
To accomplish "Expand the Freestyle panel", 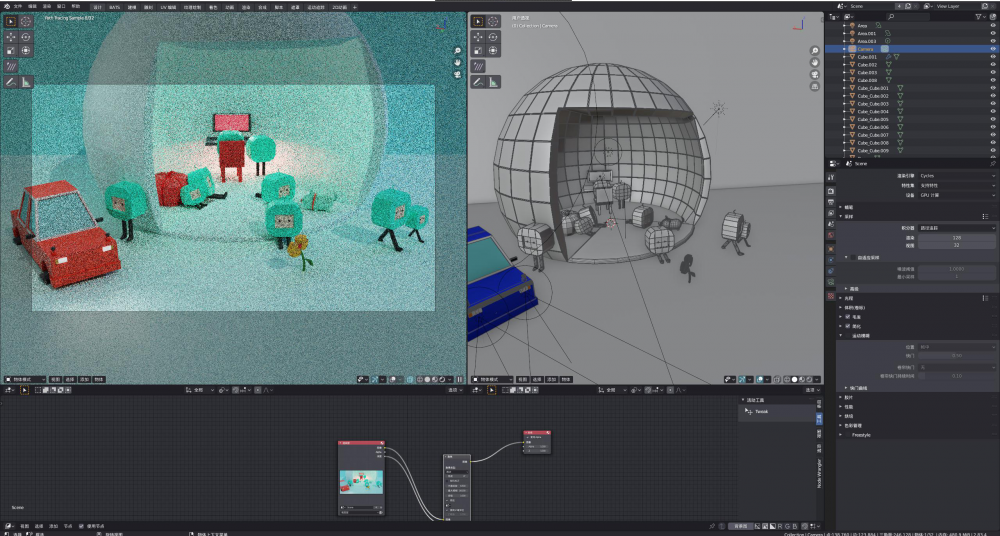I will pos(841,435).
